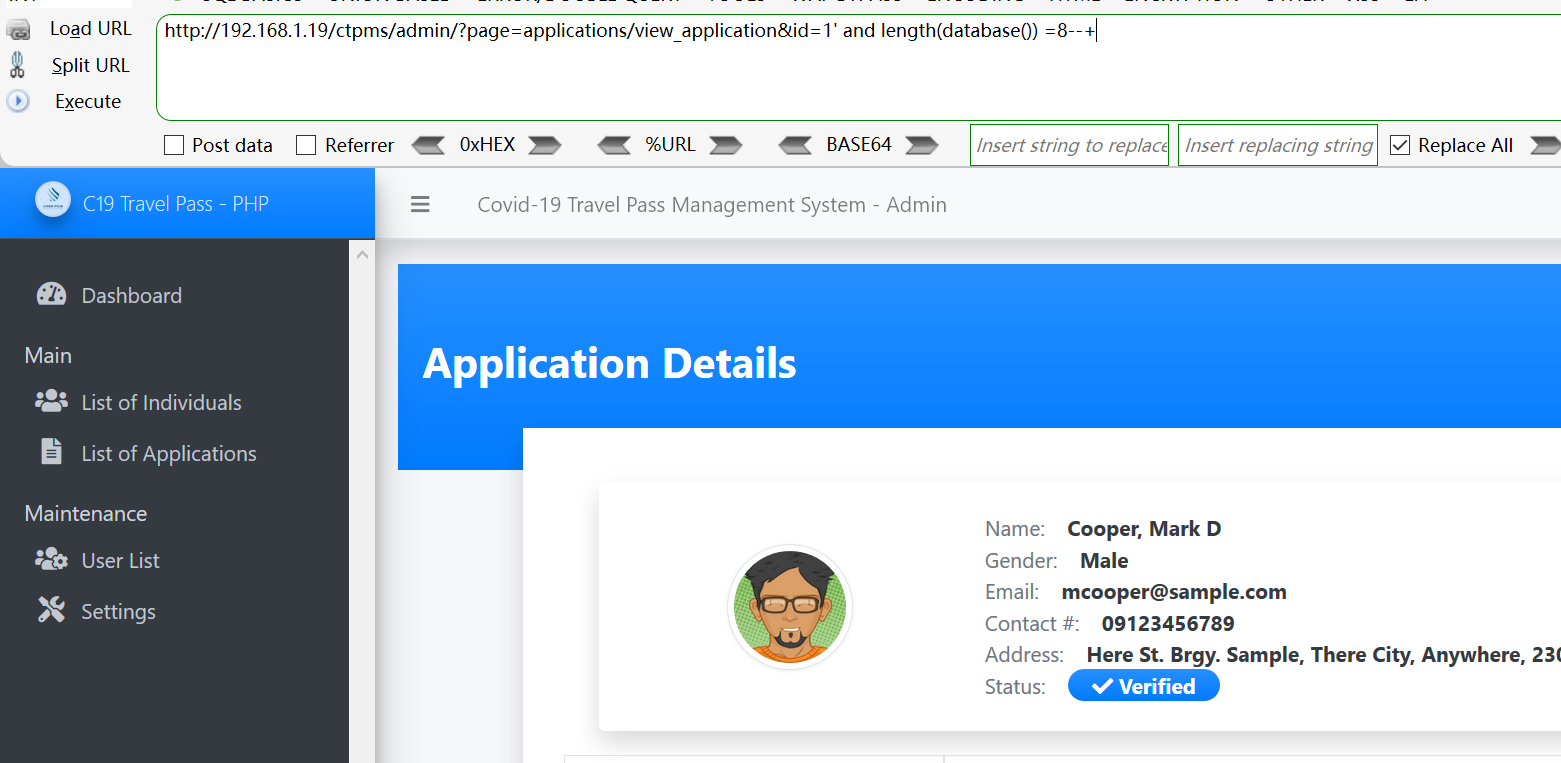
Task: Click the Verified status badge
Action: [1143, 686]
